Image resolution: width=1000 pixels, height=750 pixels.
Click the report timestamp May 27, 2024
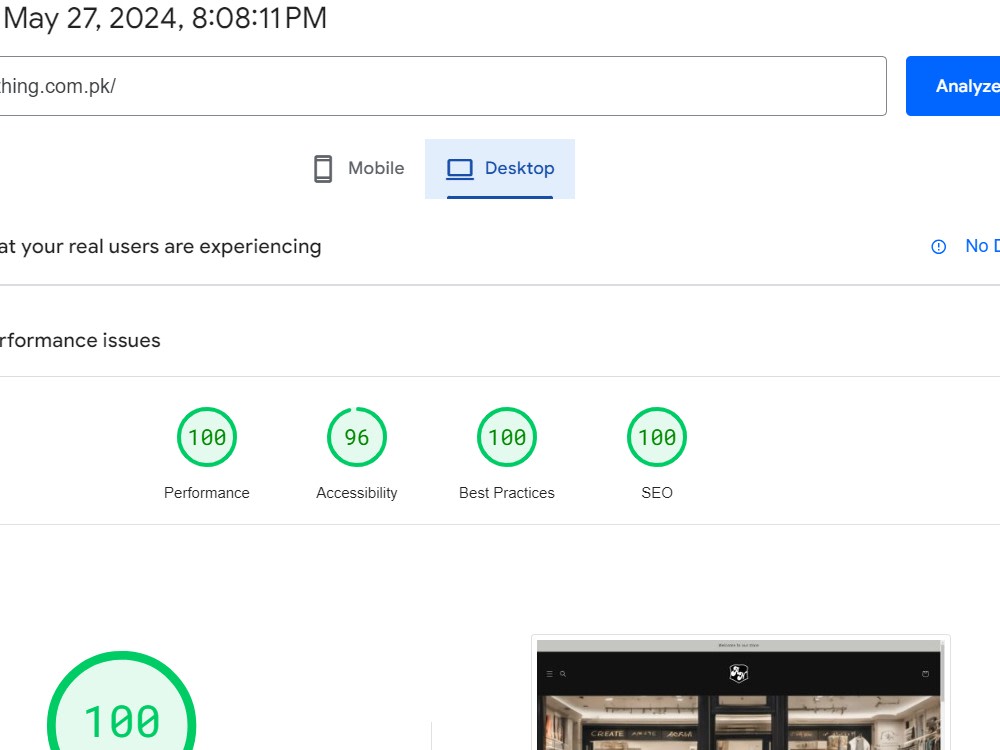(165, 18)
